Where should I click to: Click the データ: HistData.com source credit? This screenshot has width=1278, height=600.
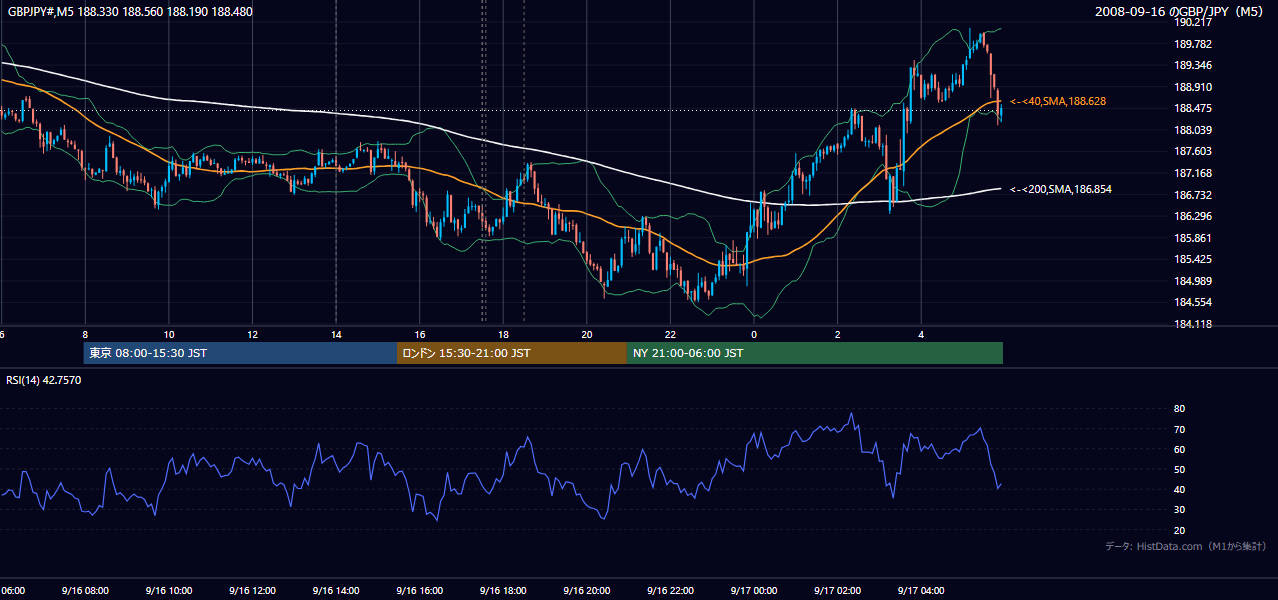point(1186,546)
